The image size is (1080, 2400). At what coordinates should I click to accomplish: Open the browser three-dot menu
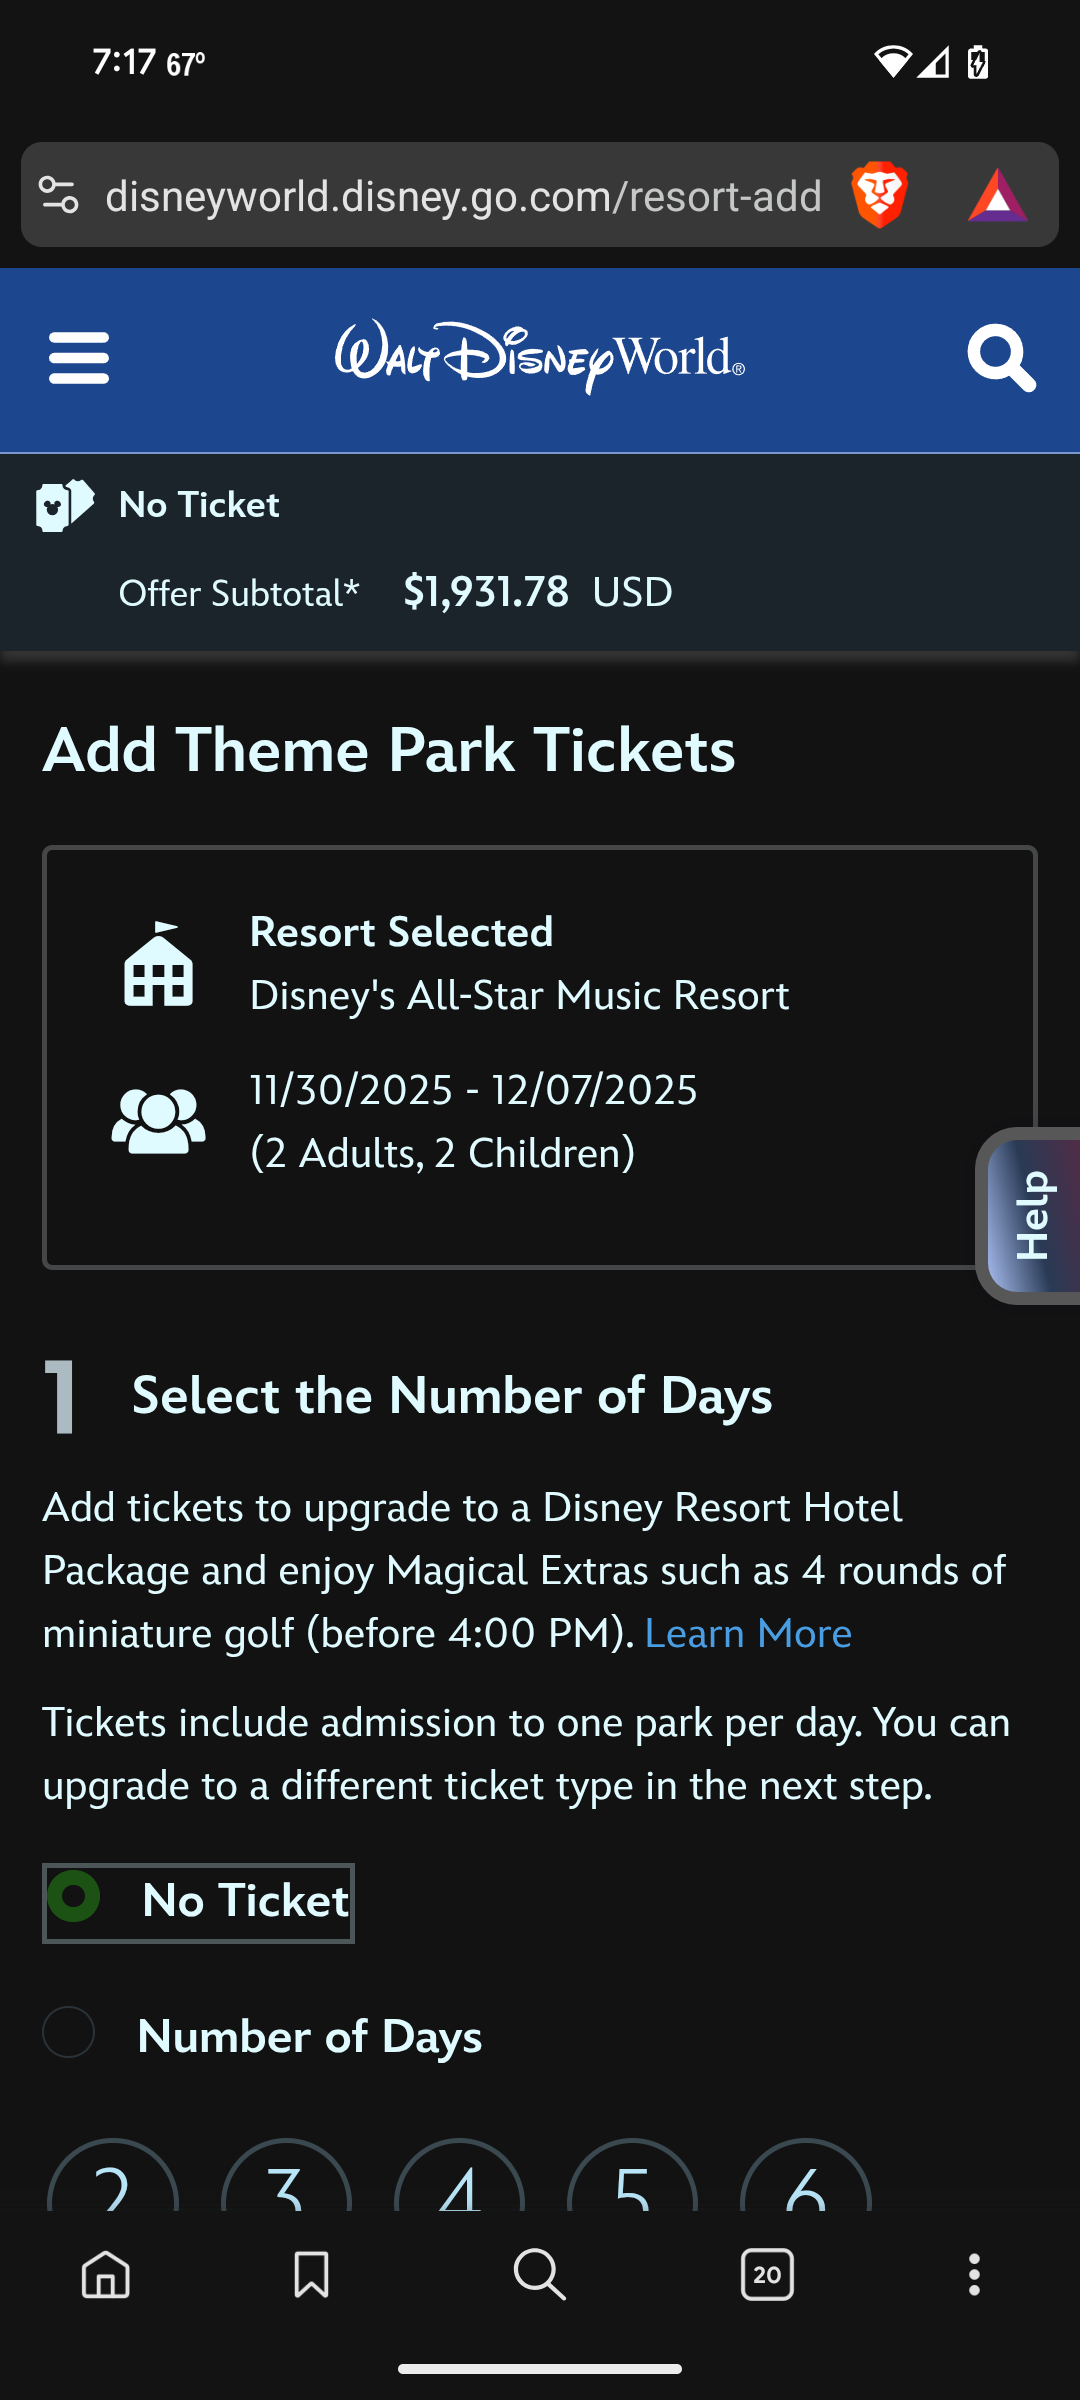coord(974,2275)
